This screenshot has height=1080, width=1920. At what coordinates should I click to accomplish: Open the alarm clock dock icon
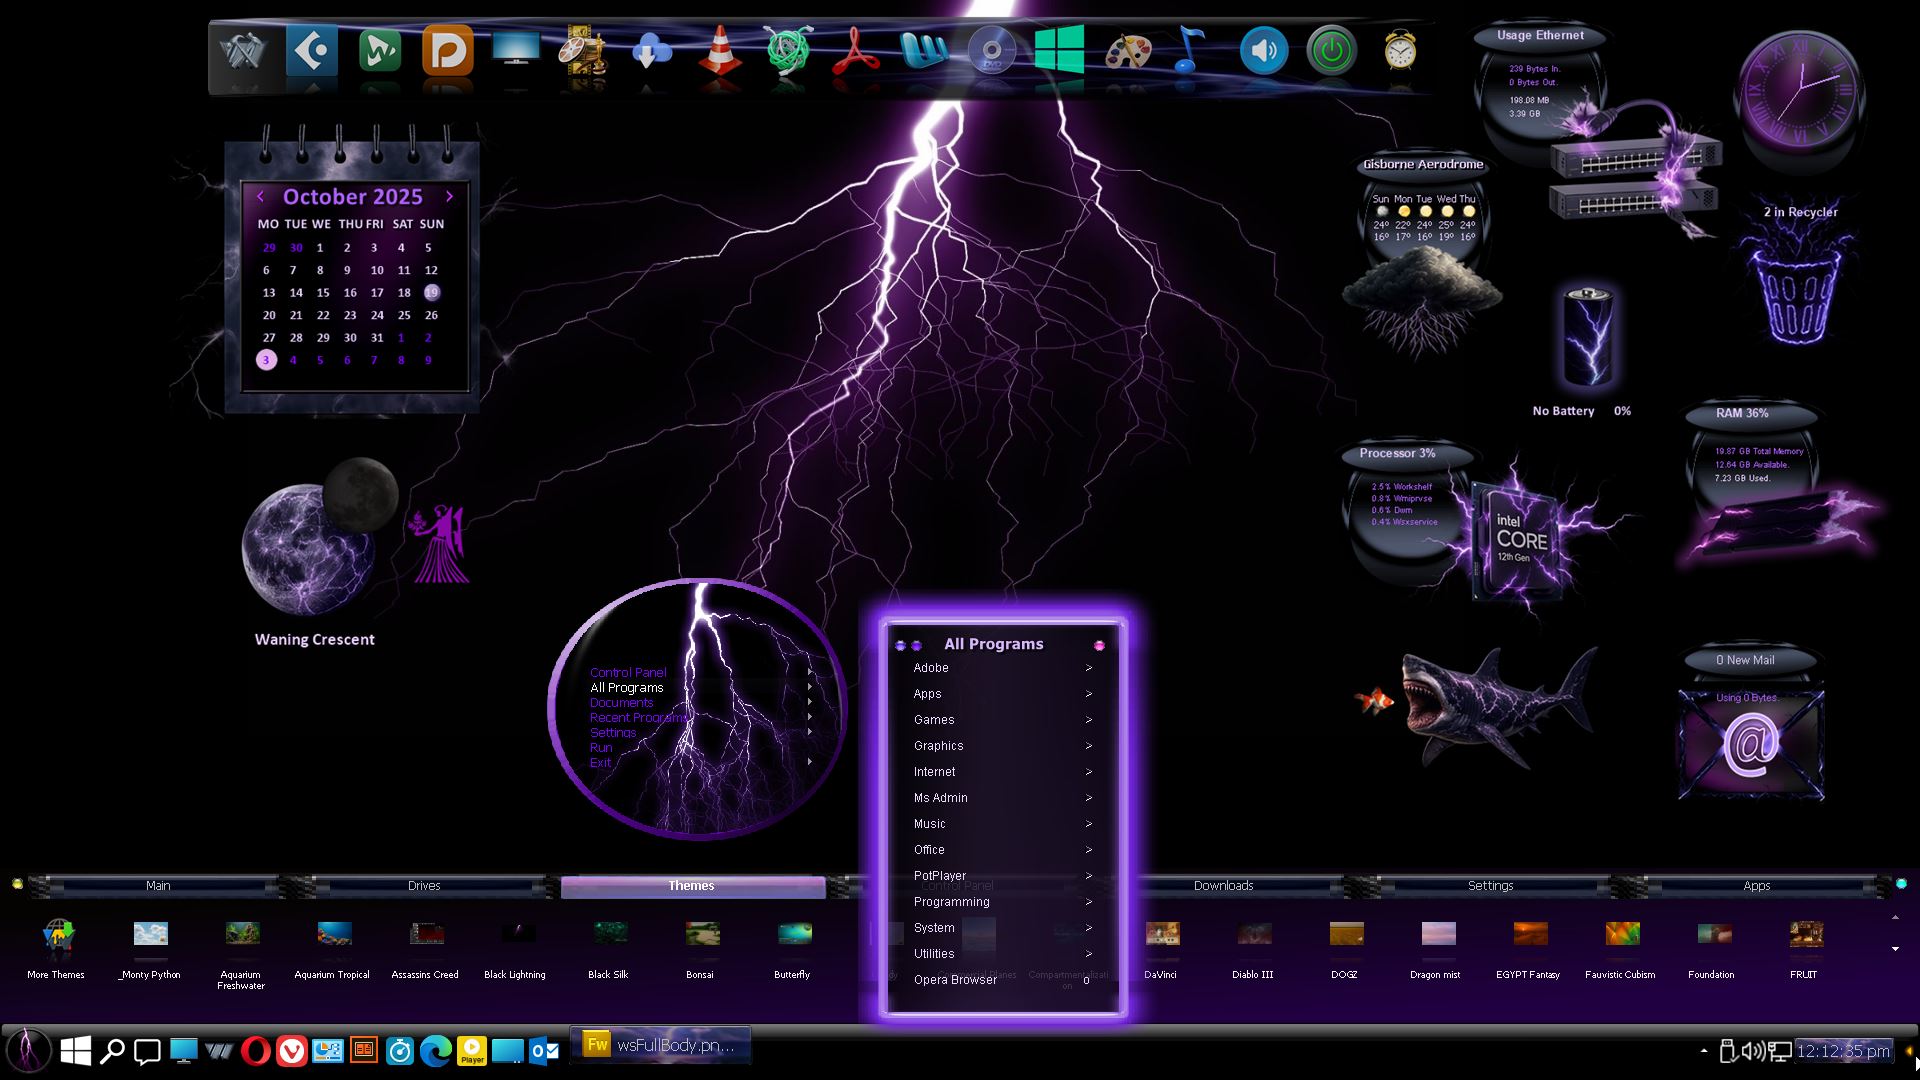point(1400,50)
